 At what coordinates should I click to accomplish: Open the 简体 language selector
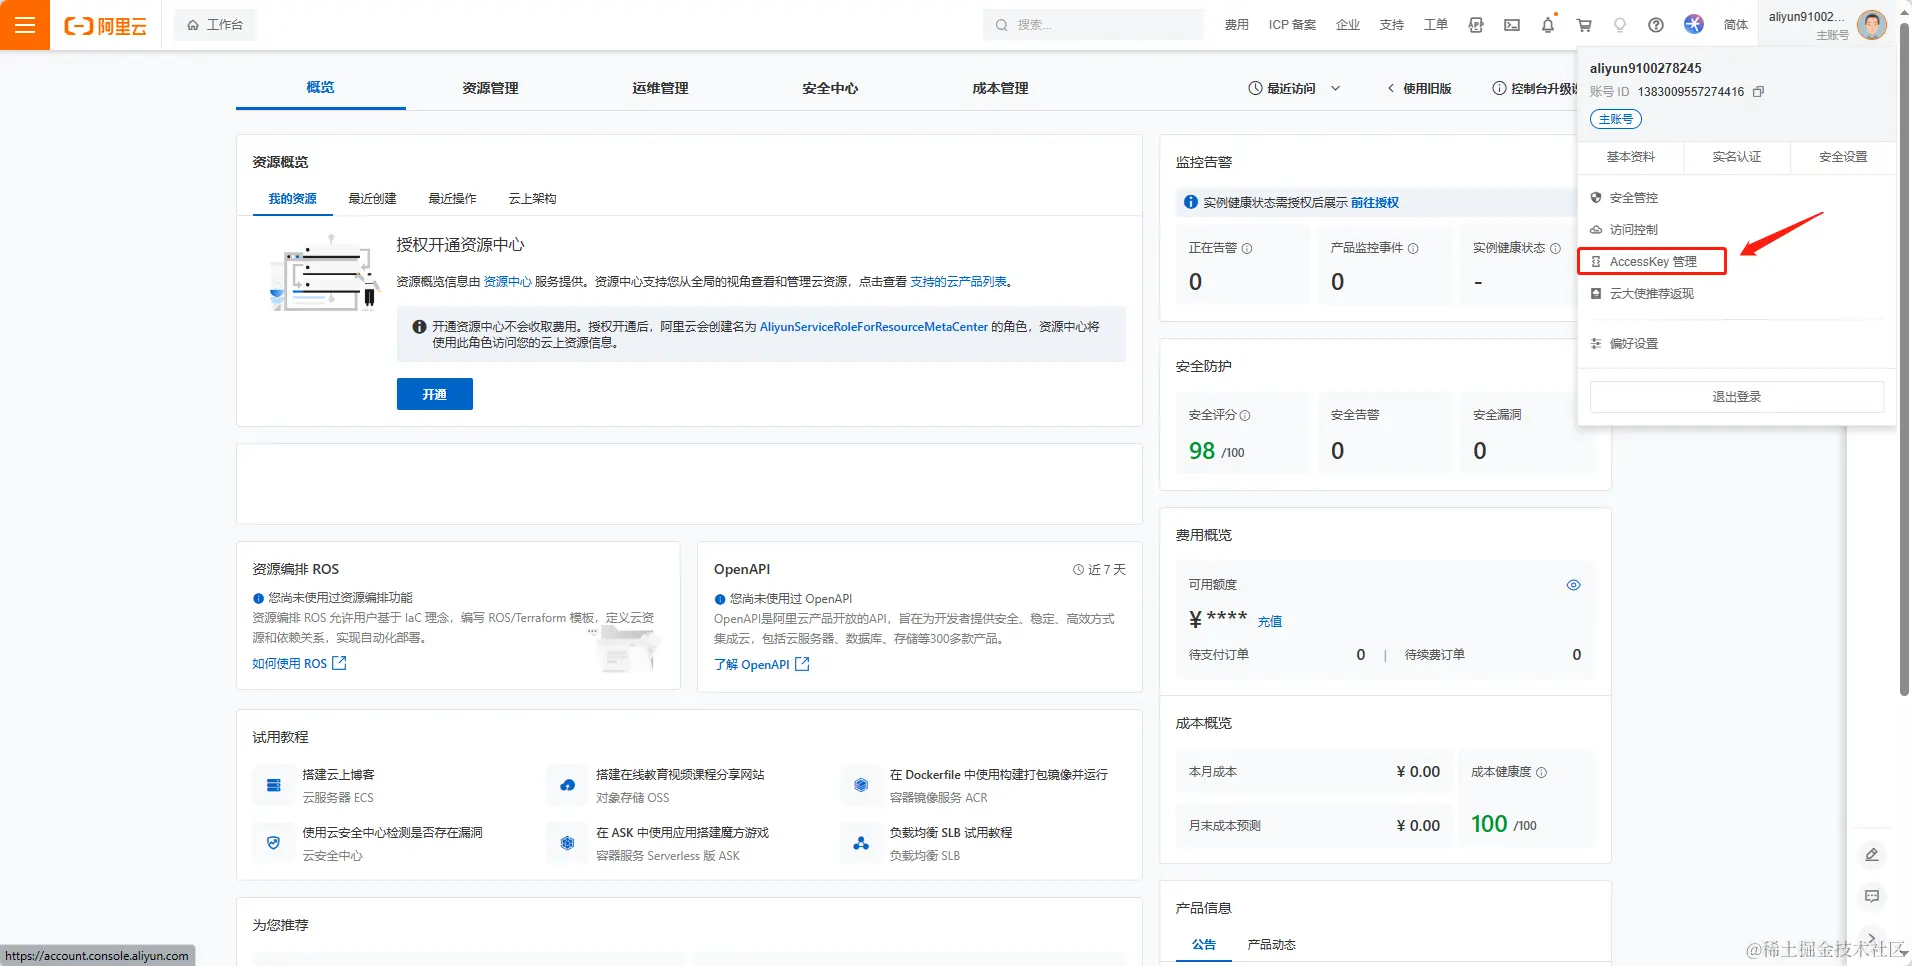point(1736,25)
